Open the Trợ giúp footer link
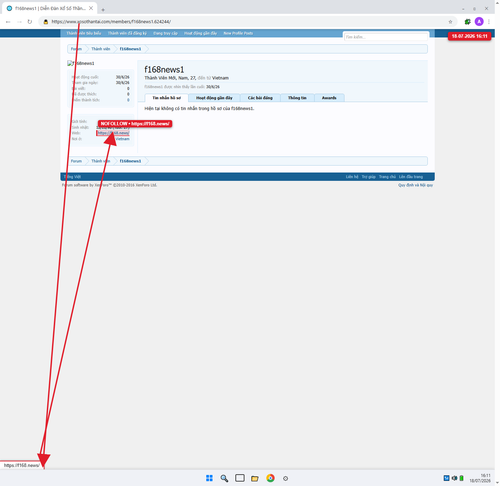 369,177
